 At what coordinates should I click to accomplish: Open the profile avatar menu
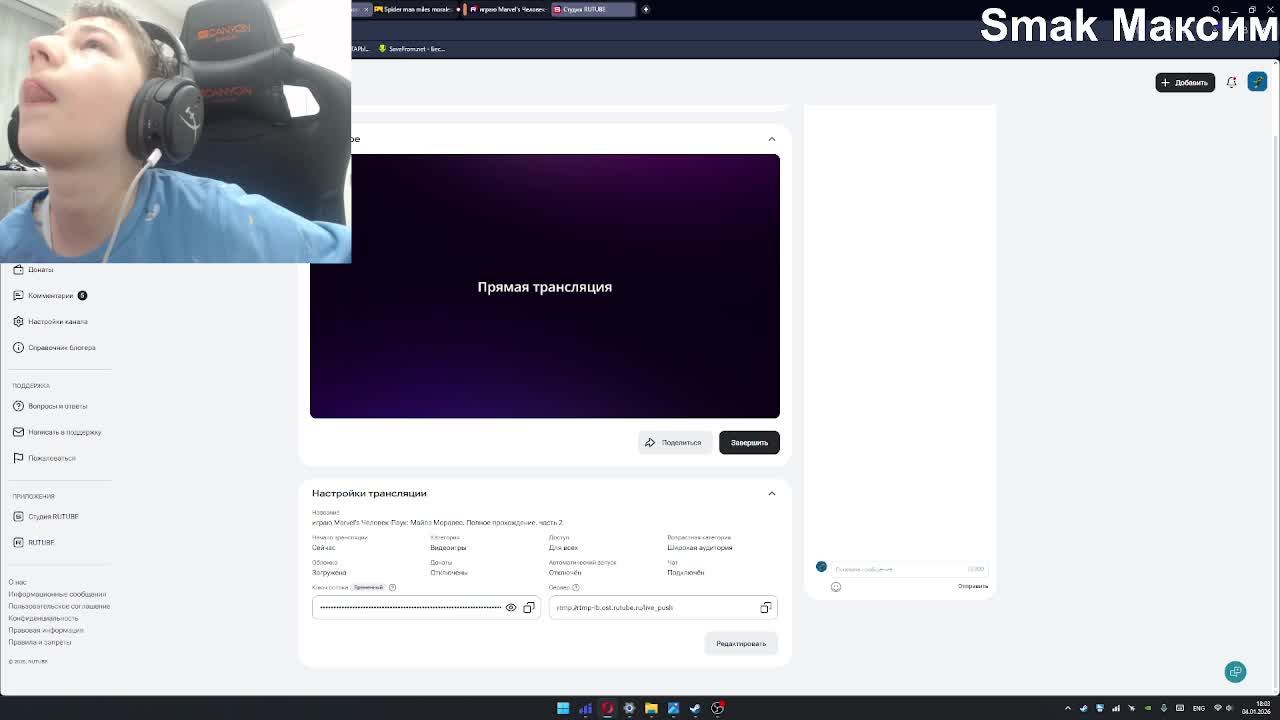[1258, 82]
